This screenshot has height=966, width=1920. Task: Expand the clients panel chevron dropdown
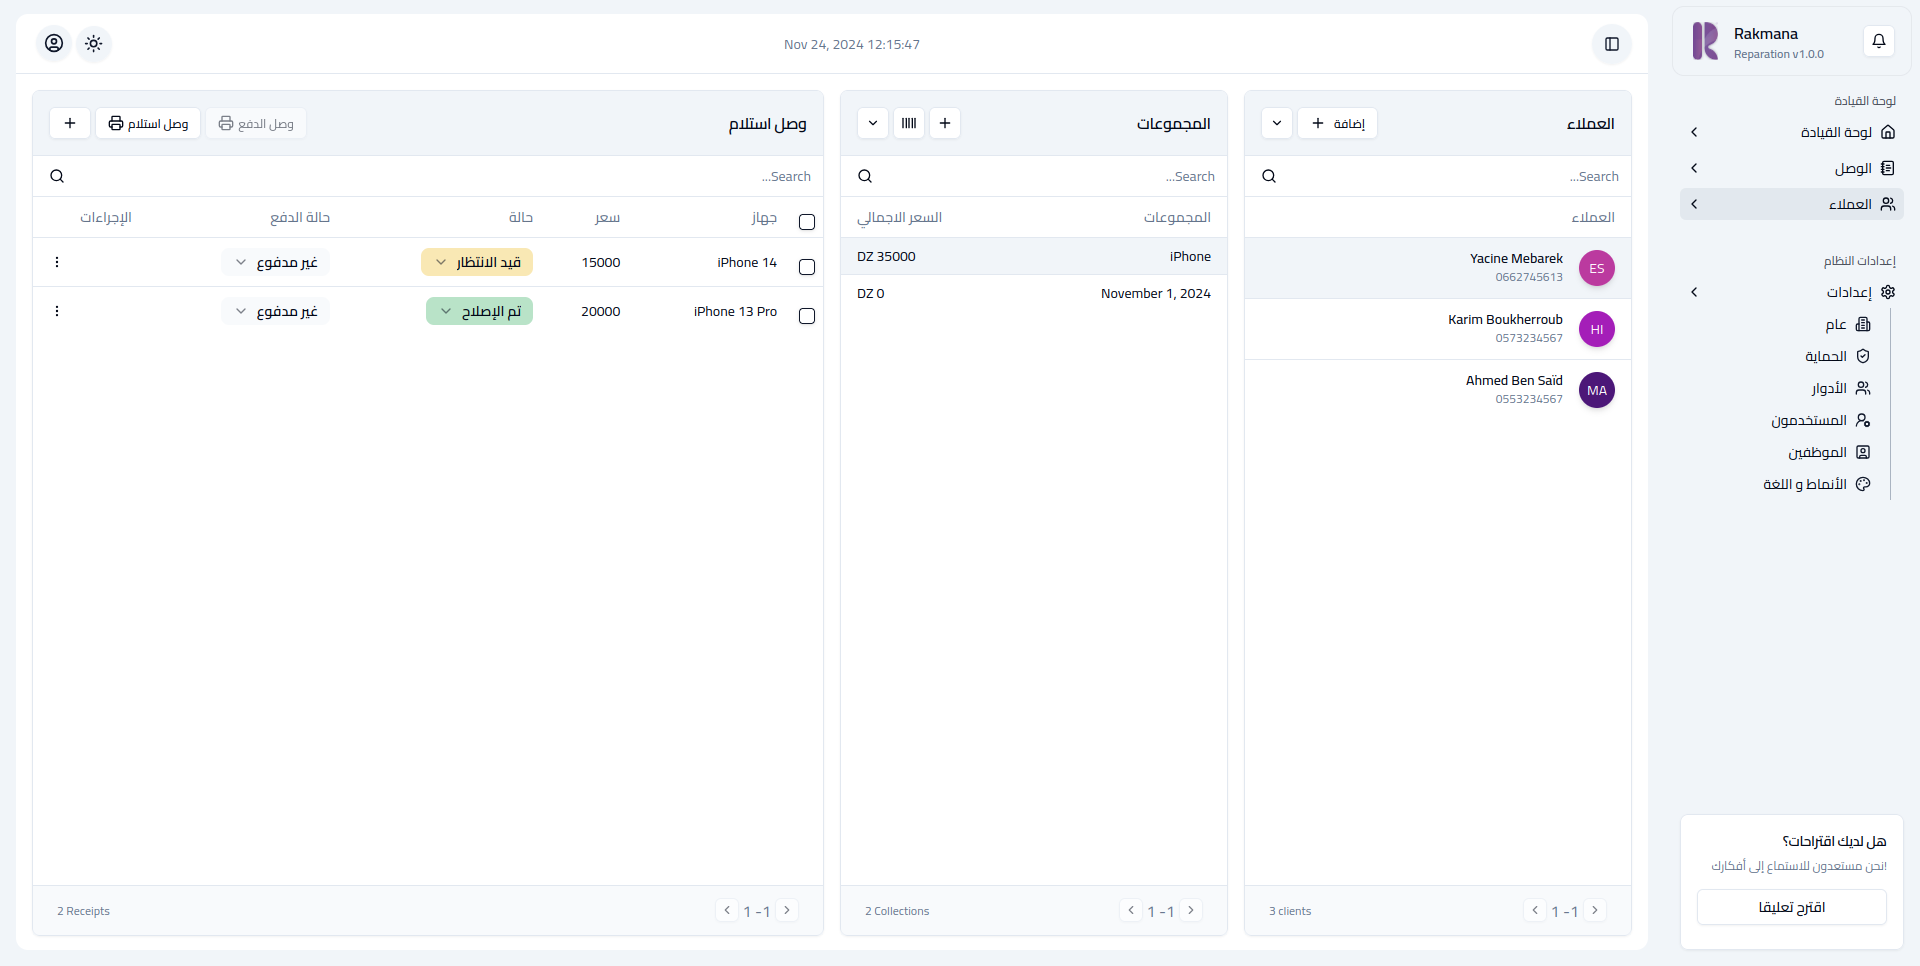coord(1276,123)
